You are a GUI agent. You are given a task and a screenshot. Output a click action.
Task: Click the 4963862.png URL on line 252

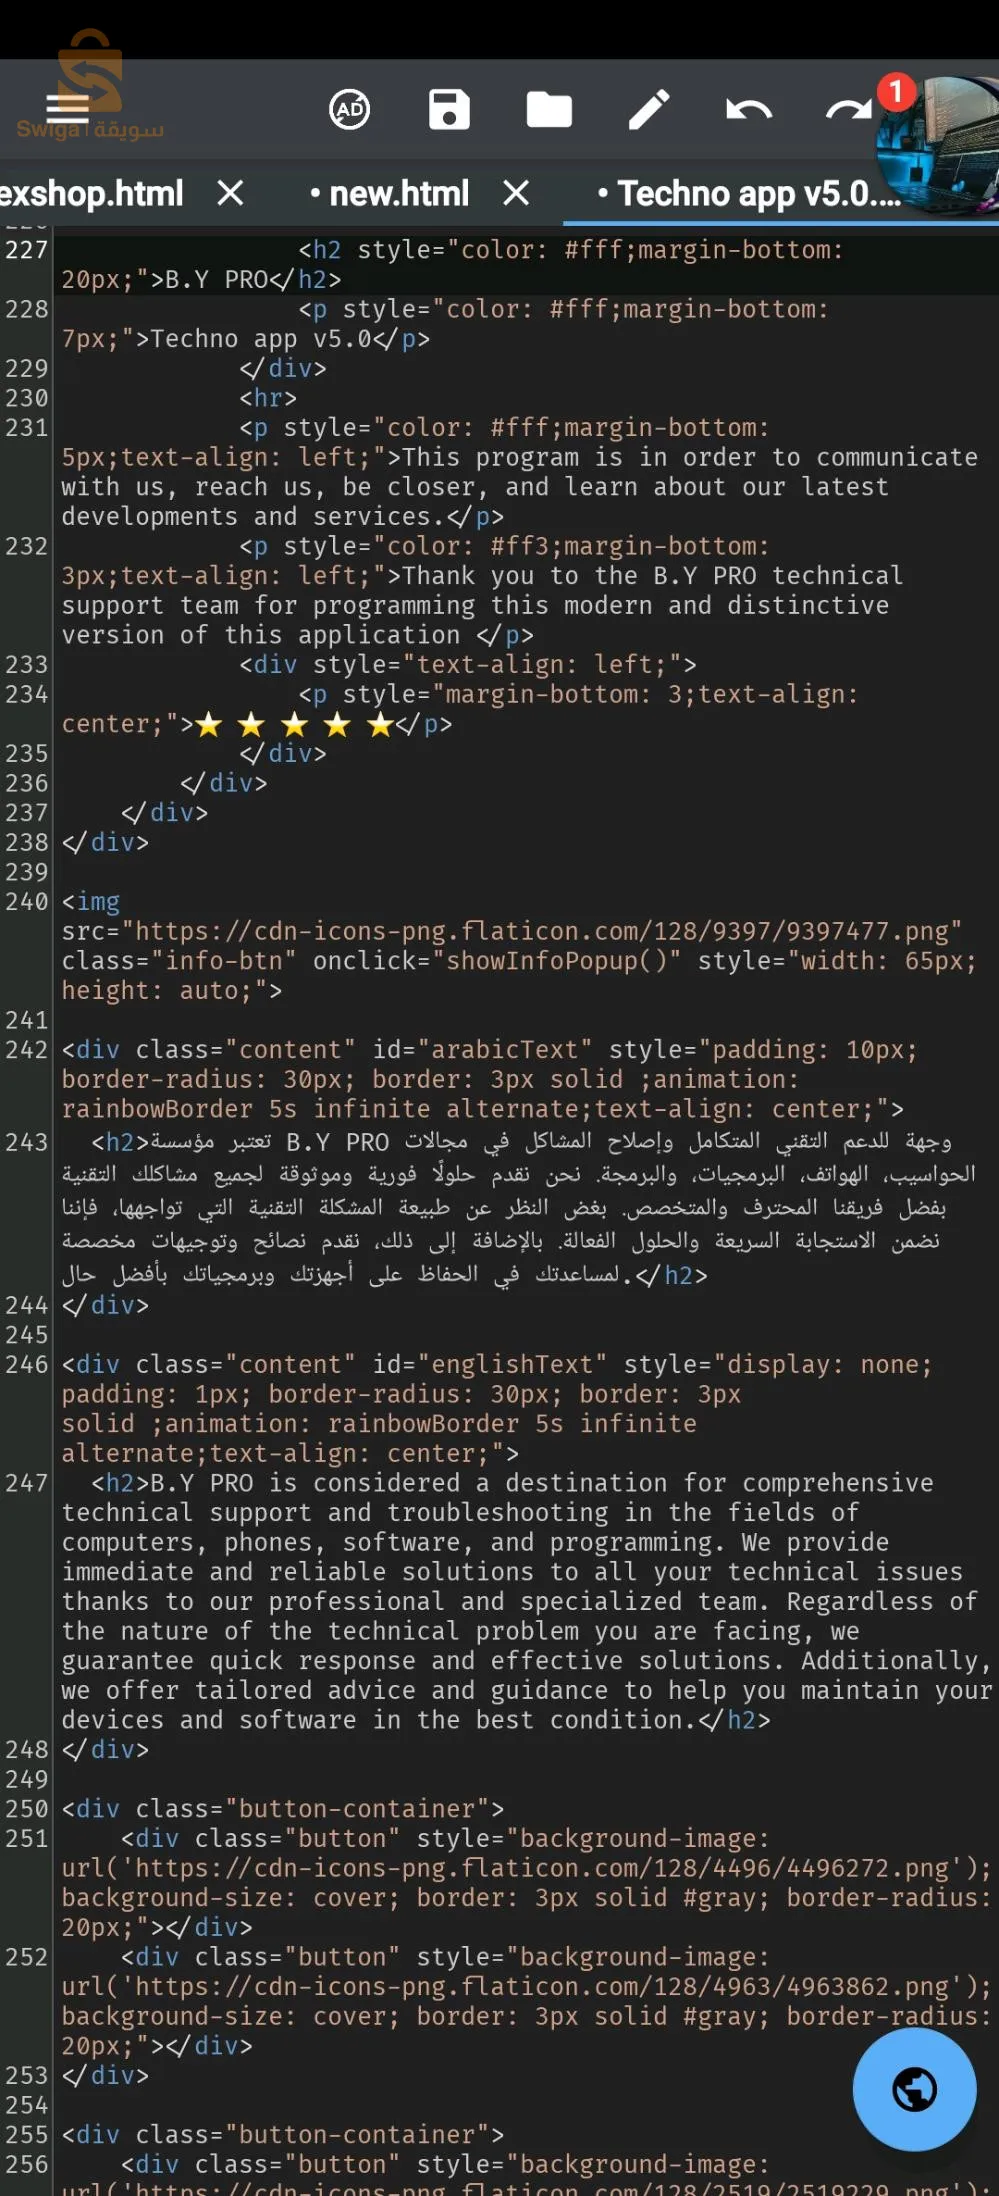tap(541, 1987)
